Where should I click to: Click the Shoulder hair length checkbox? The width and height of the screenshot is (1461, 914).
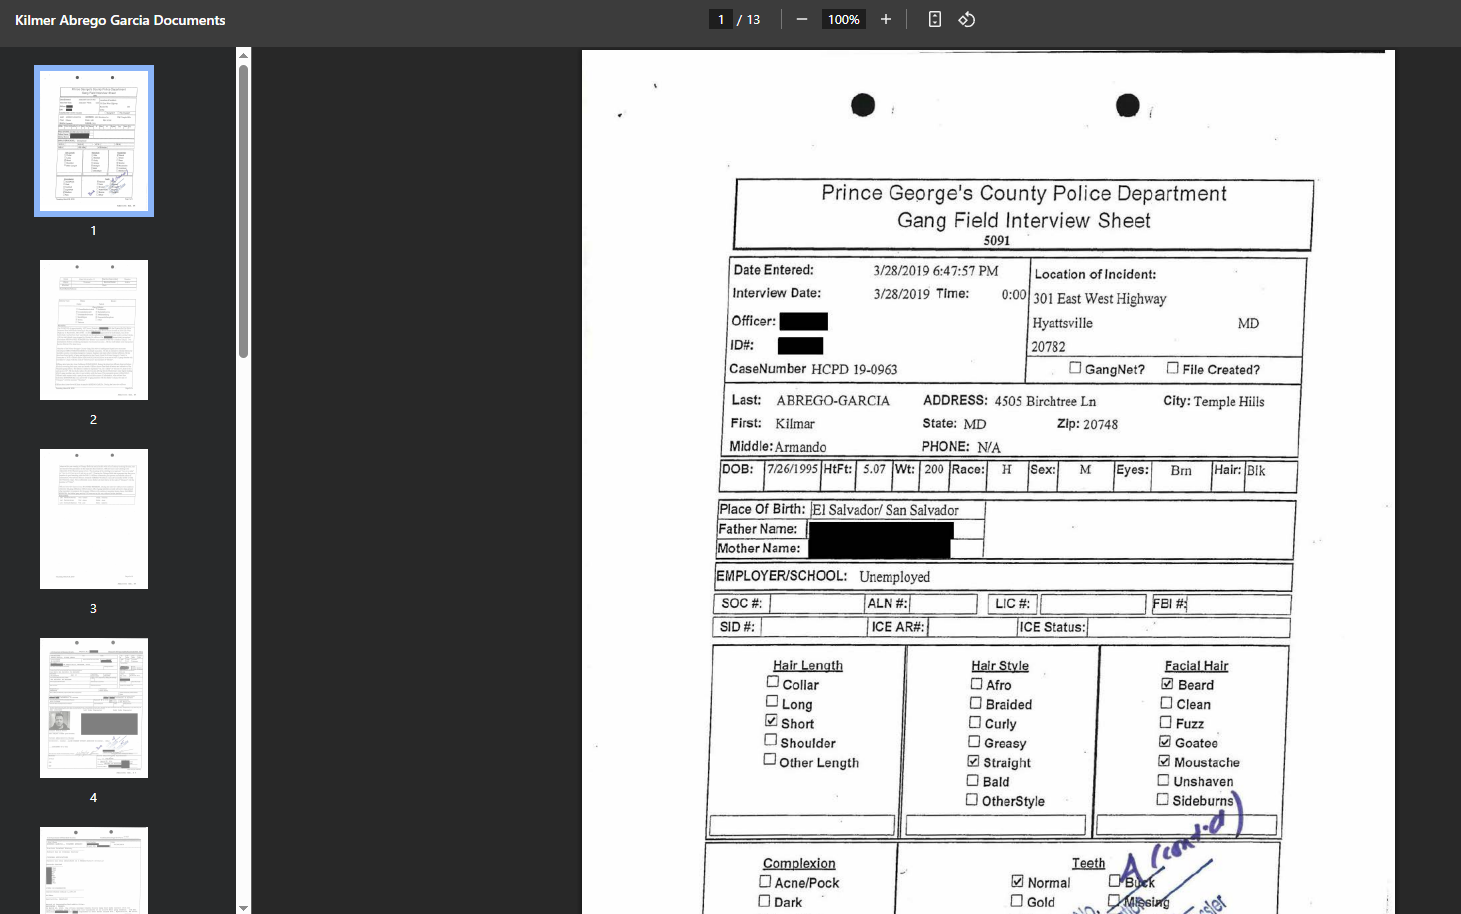point(770,740)
